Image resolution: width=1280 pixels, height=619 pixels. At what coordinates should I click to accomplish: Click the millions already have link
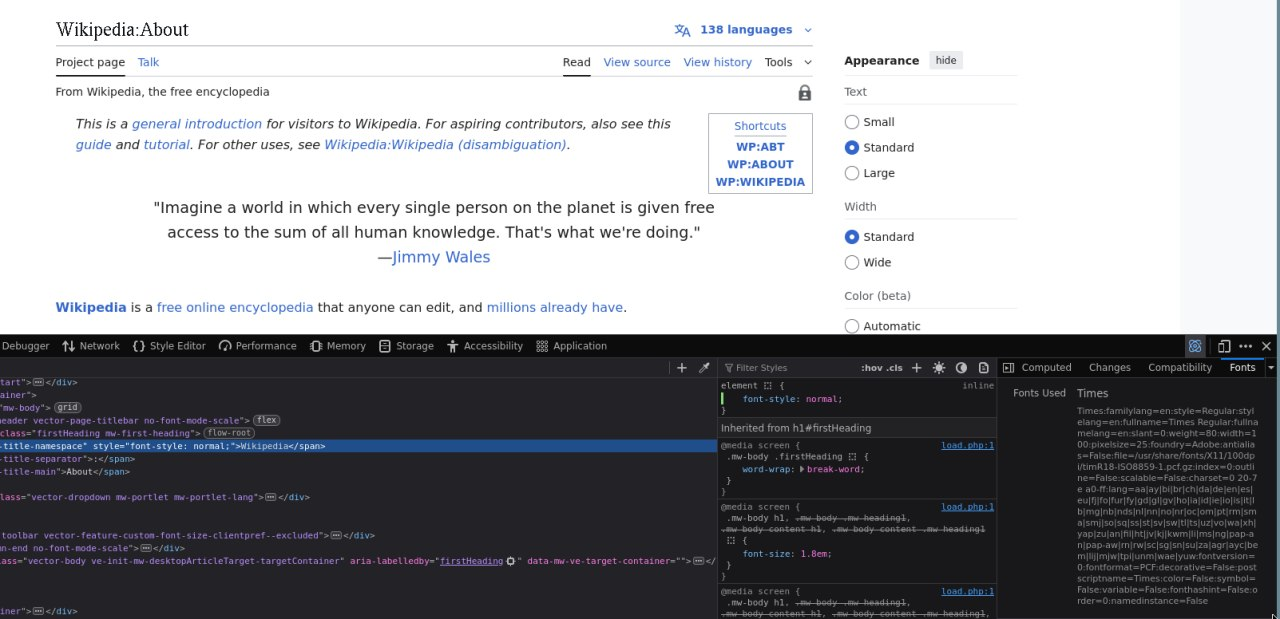(x=555, y=307)
